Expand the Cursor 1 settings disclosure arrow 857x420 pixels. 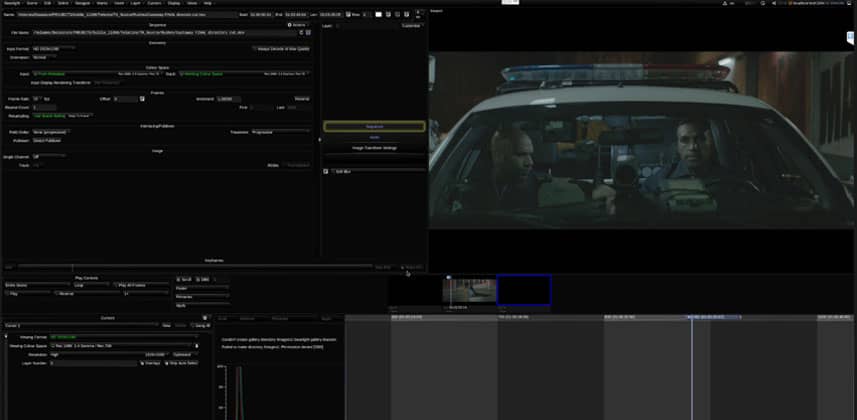point(6,336)
